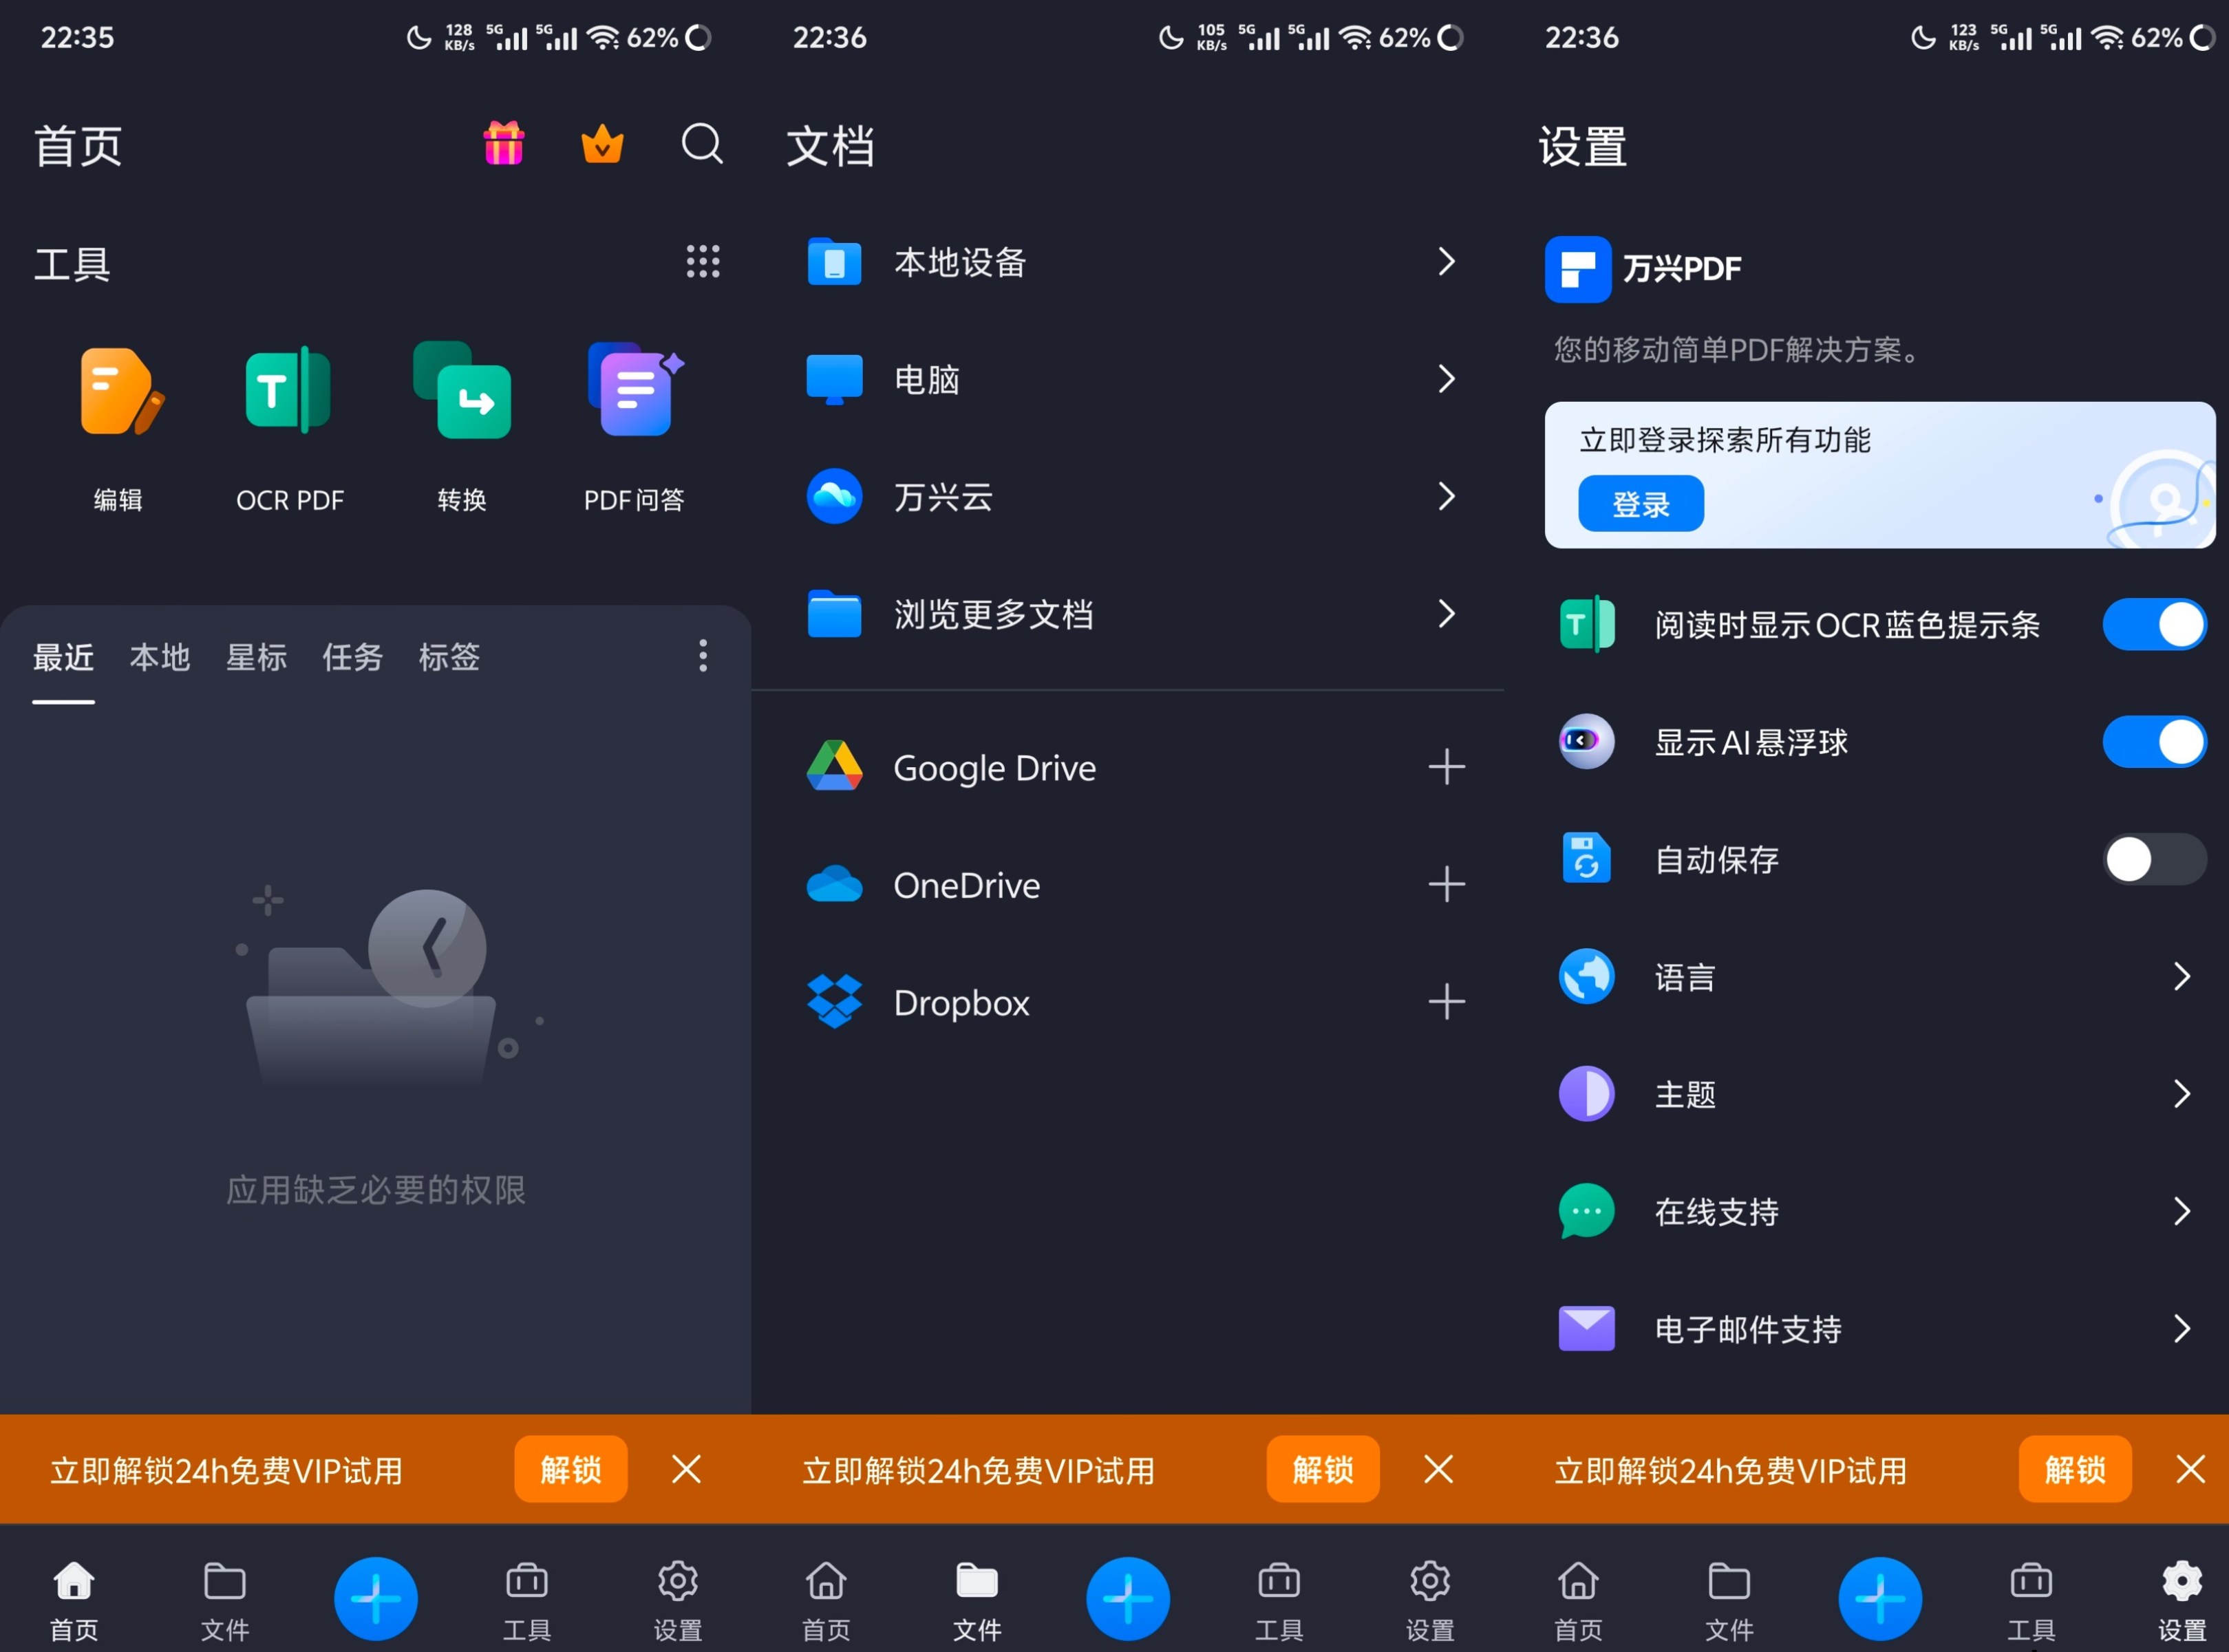Enable the 自动保存 toggle
This screenshot has width=2229, height=1652.
[2153, 859]
